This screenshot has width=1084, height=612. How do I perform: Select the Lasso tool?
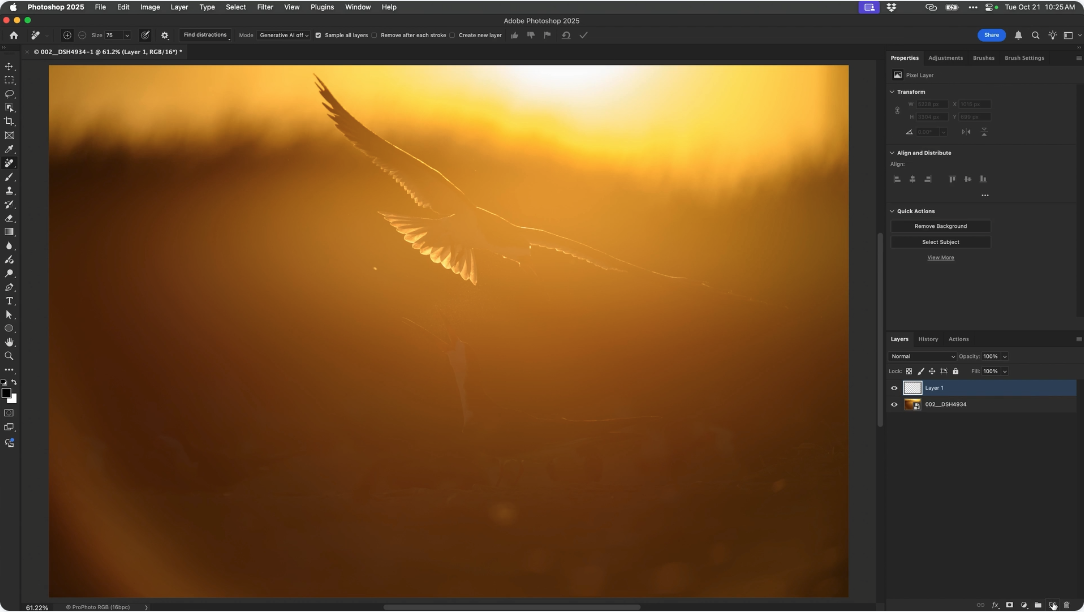click(x=9, y=94)
